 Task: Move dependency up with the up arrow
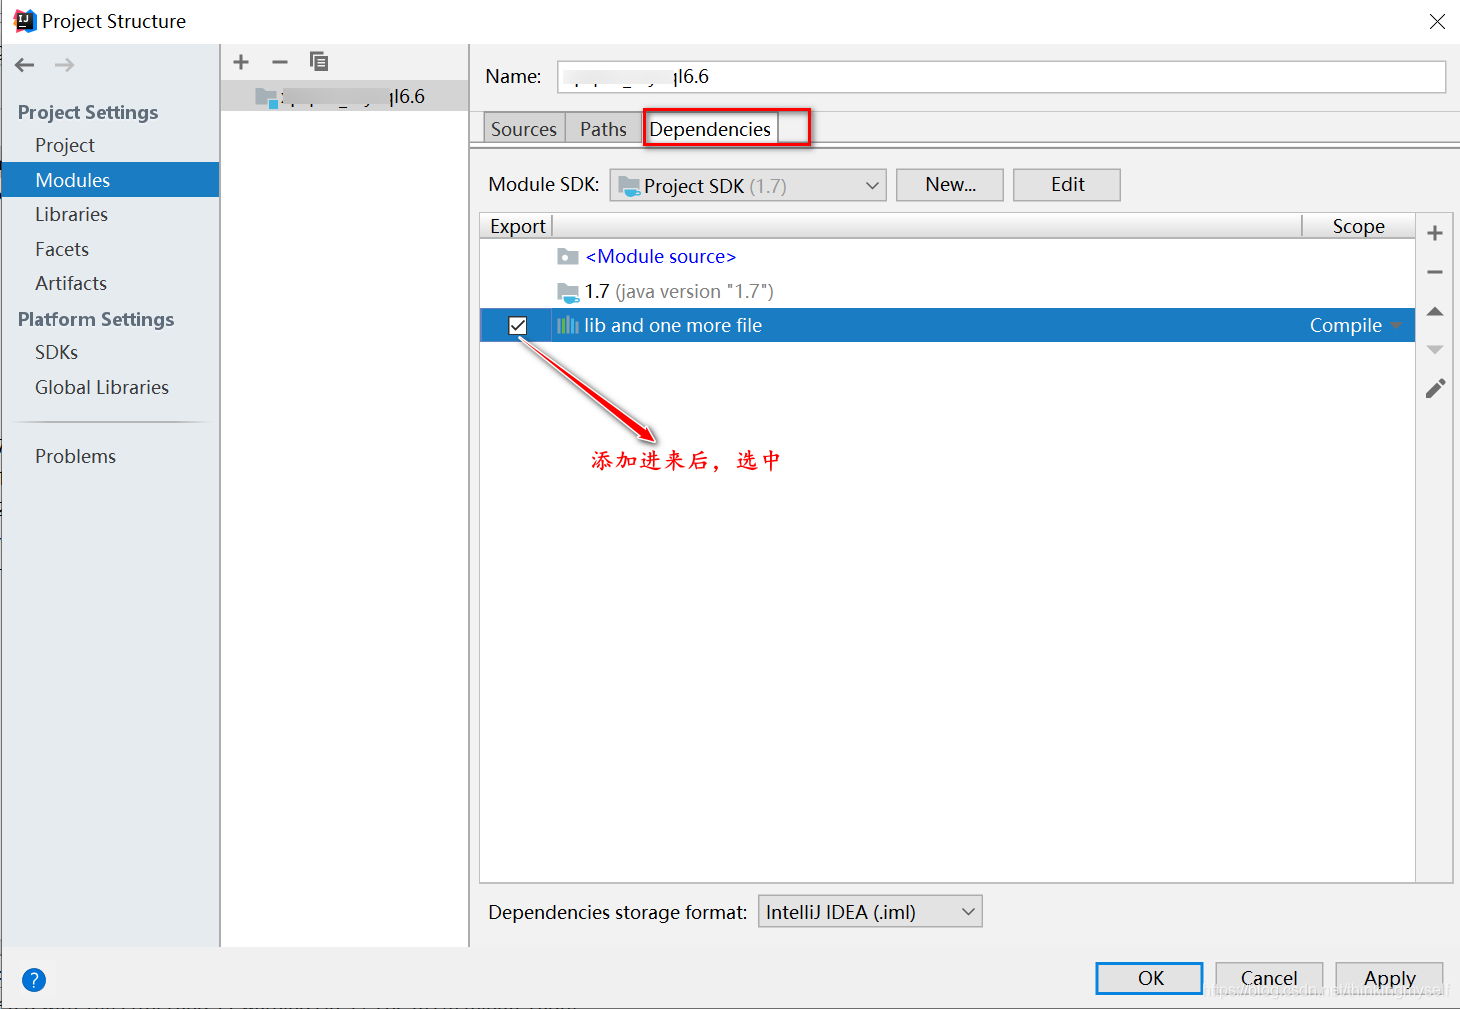click(x=1435, y=311)
